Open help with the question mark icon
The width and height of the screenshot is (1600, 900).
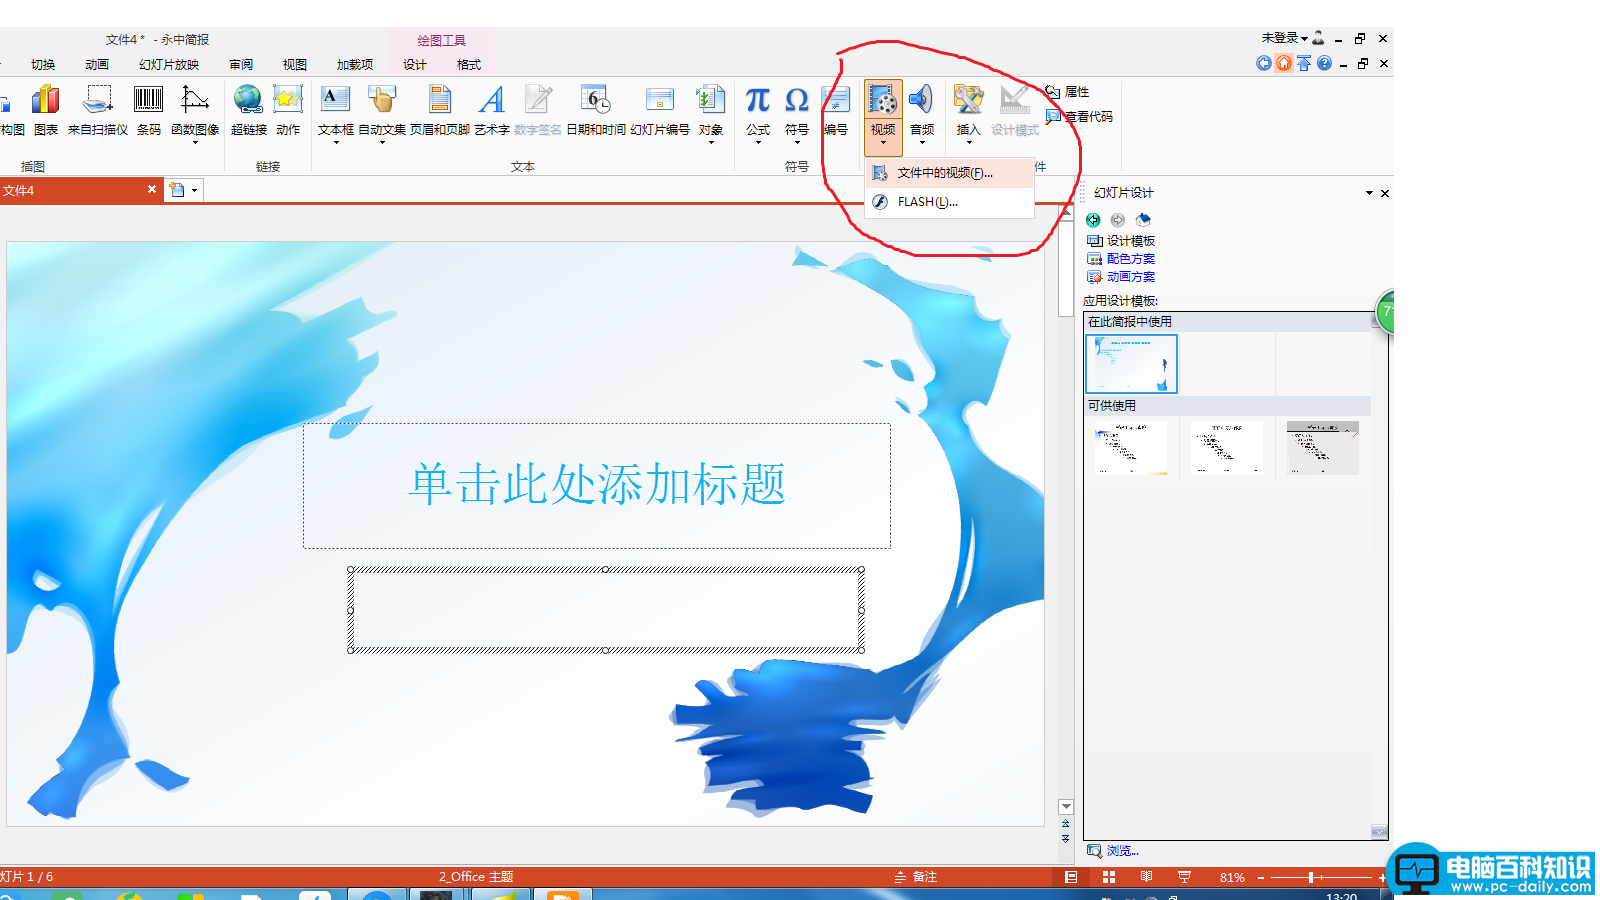pos(1324,63)
